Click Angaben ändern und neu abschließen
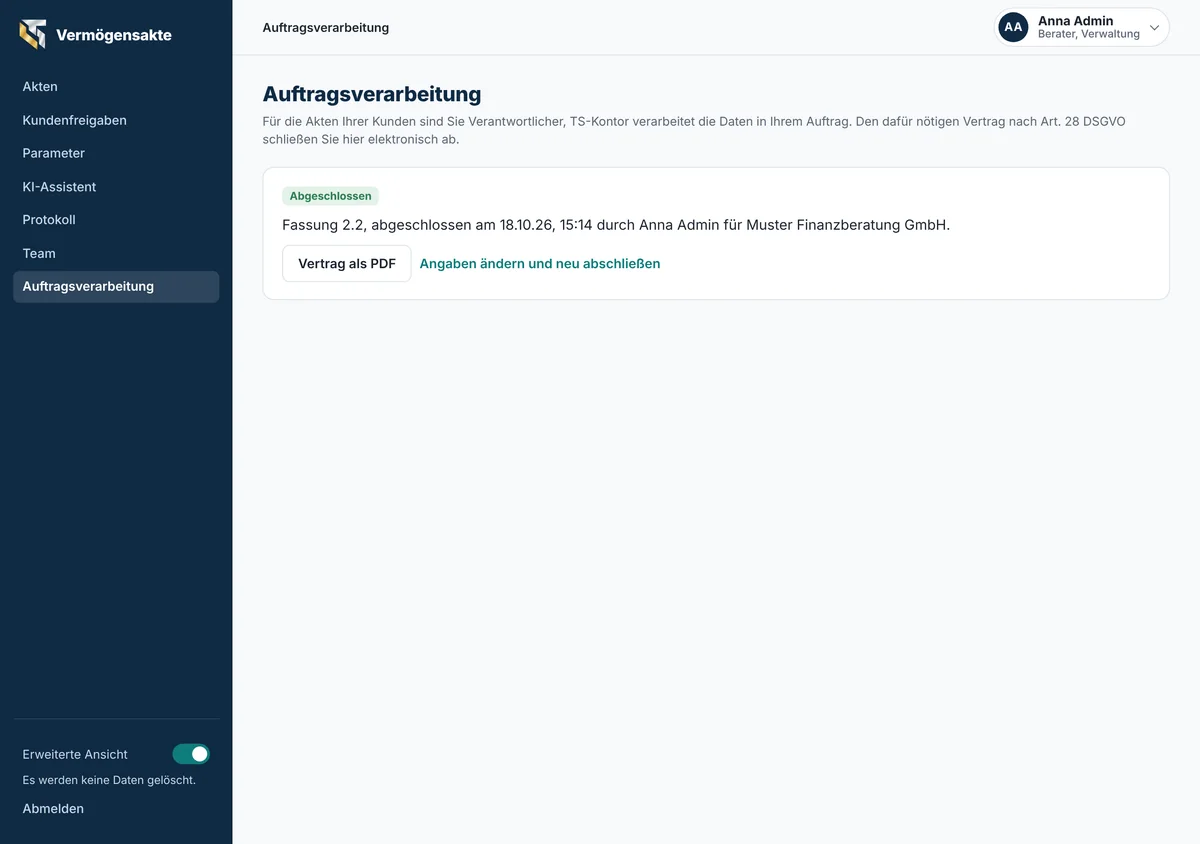1200x844 pixels. (540, 264)
